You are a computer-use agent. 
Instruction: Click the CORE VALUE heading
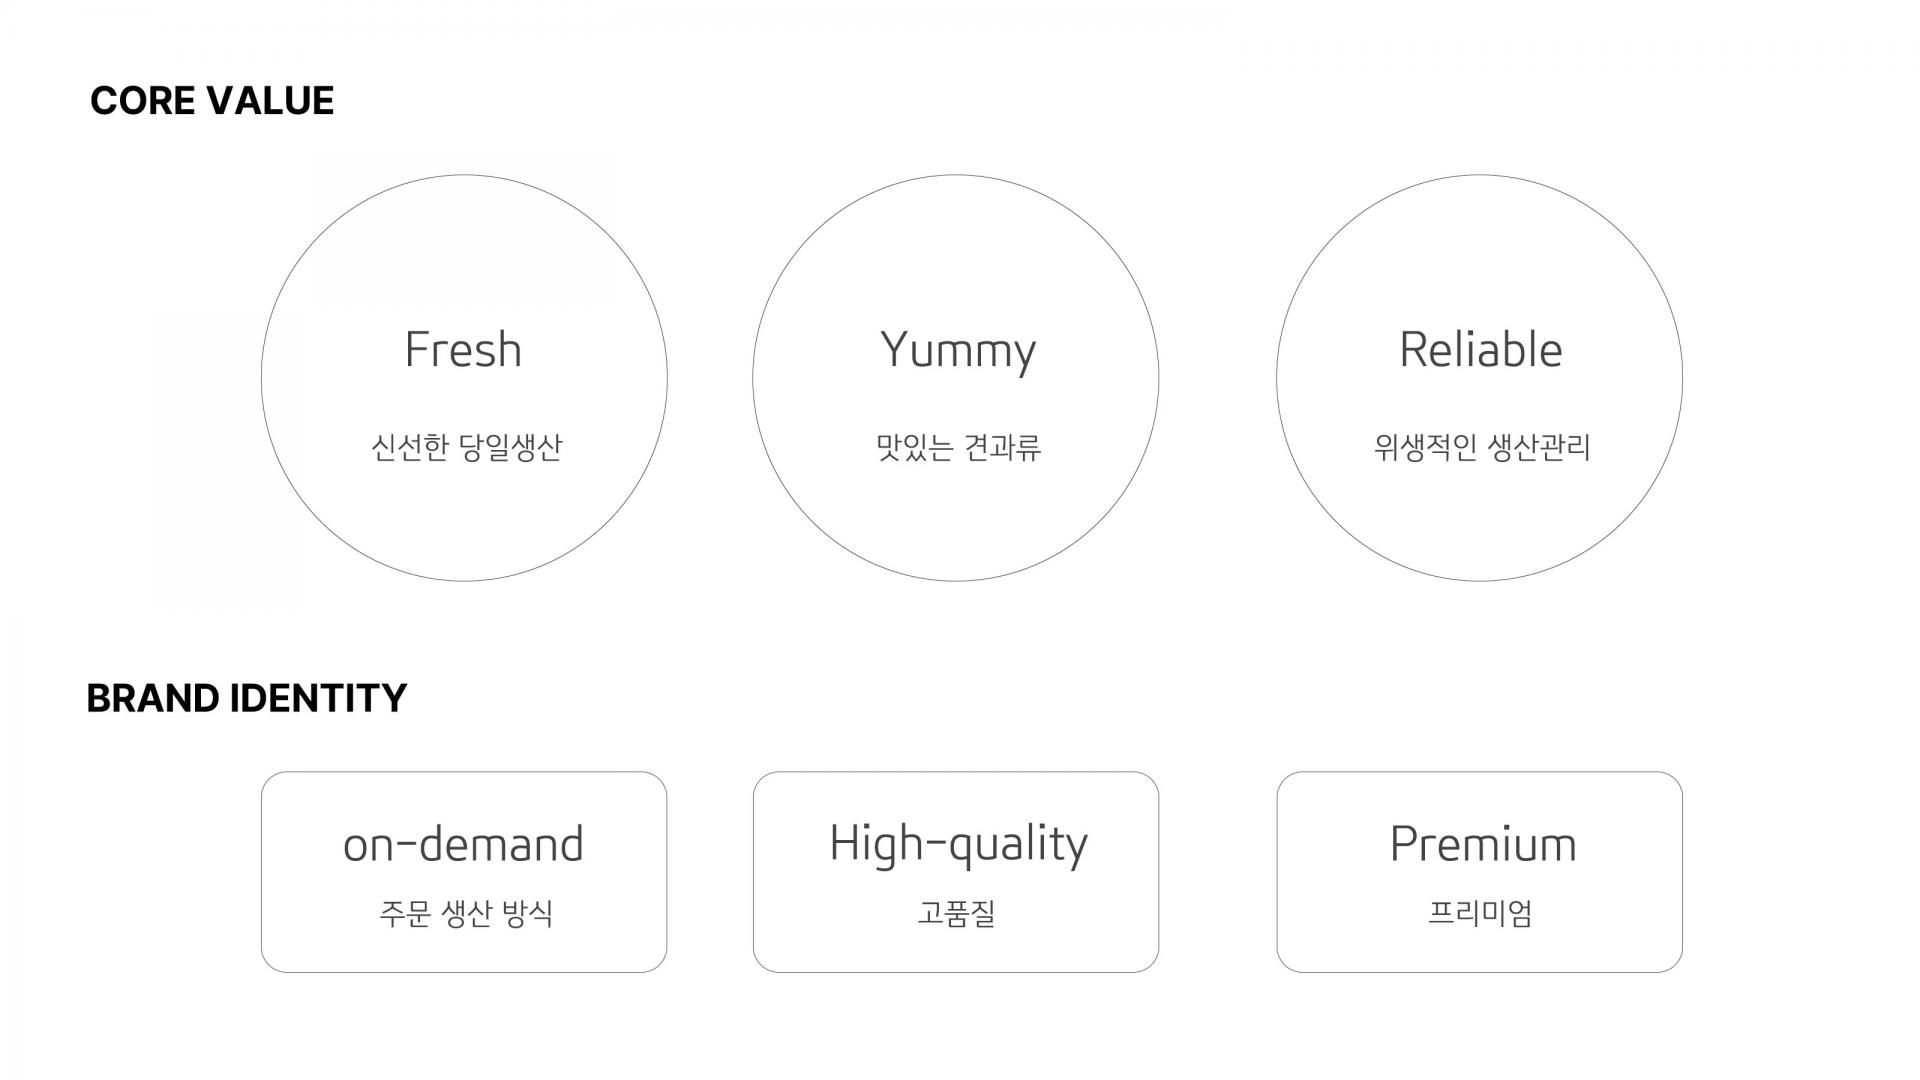(x=212, y=101)
